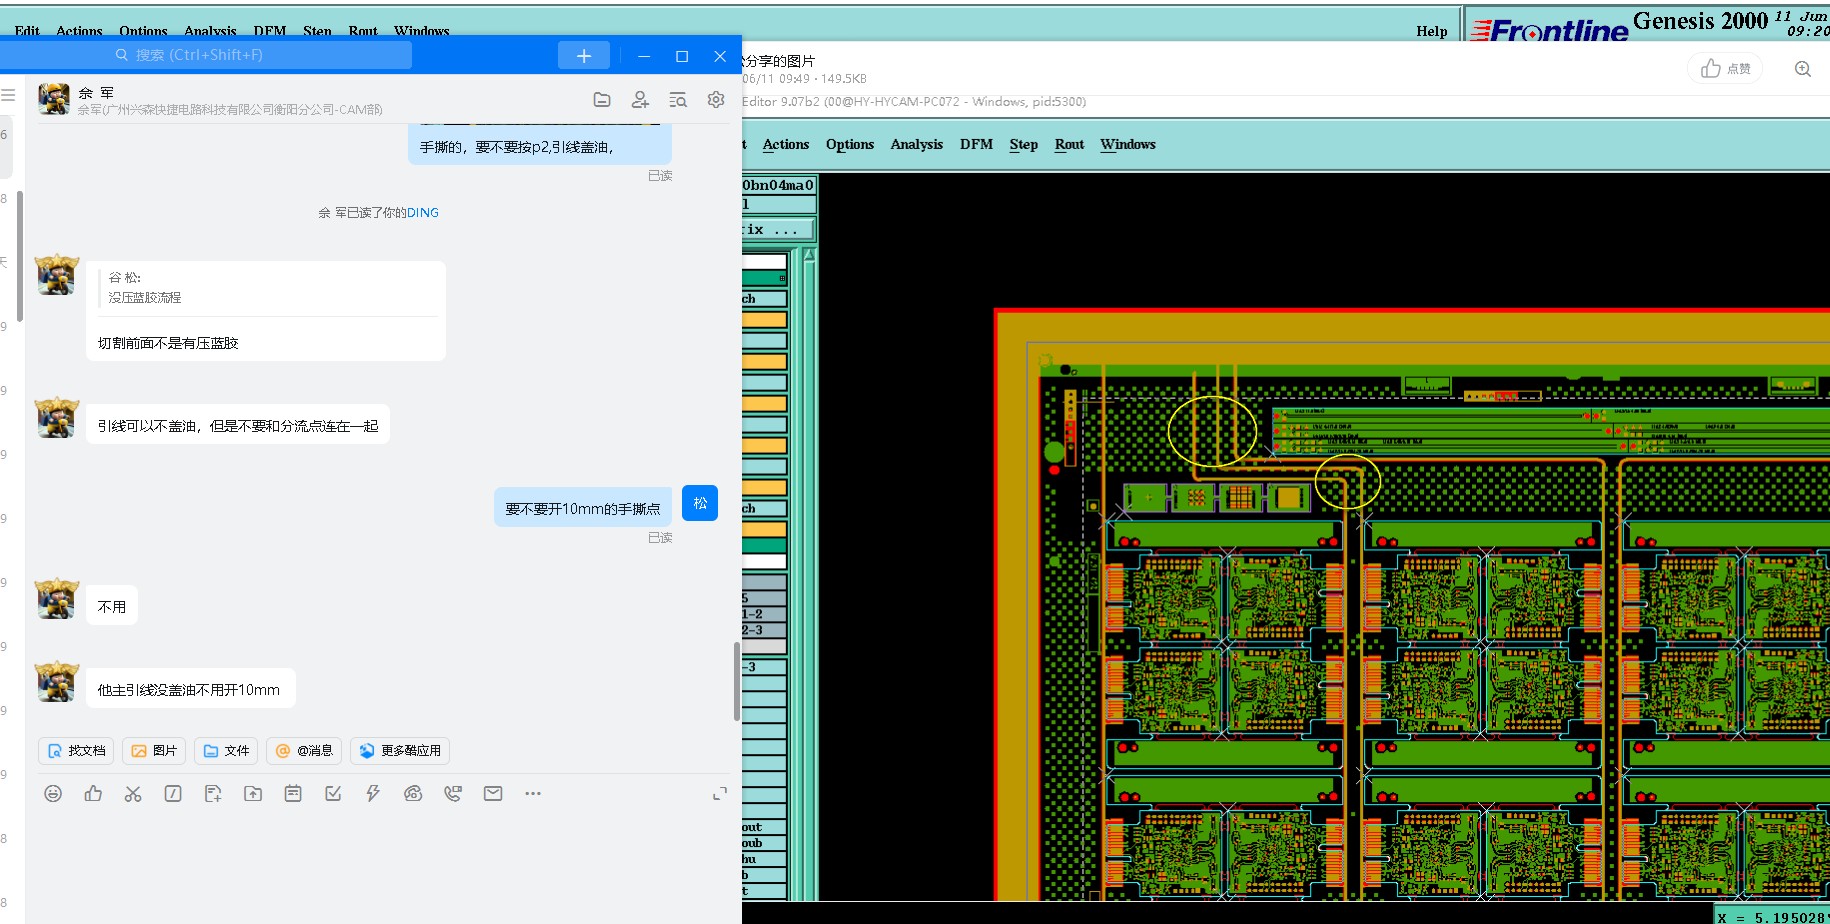1830x924 pixels.
Task: Click the add member icon
Action: tap(640, 99)
